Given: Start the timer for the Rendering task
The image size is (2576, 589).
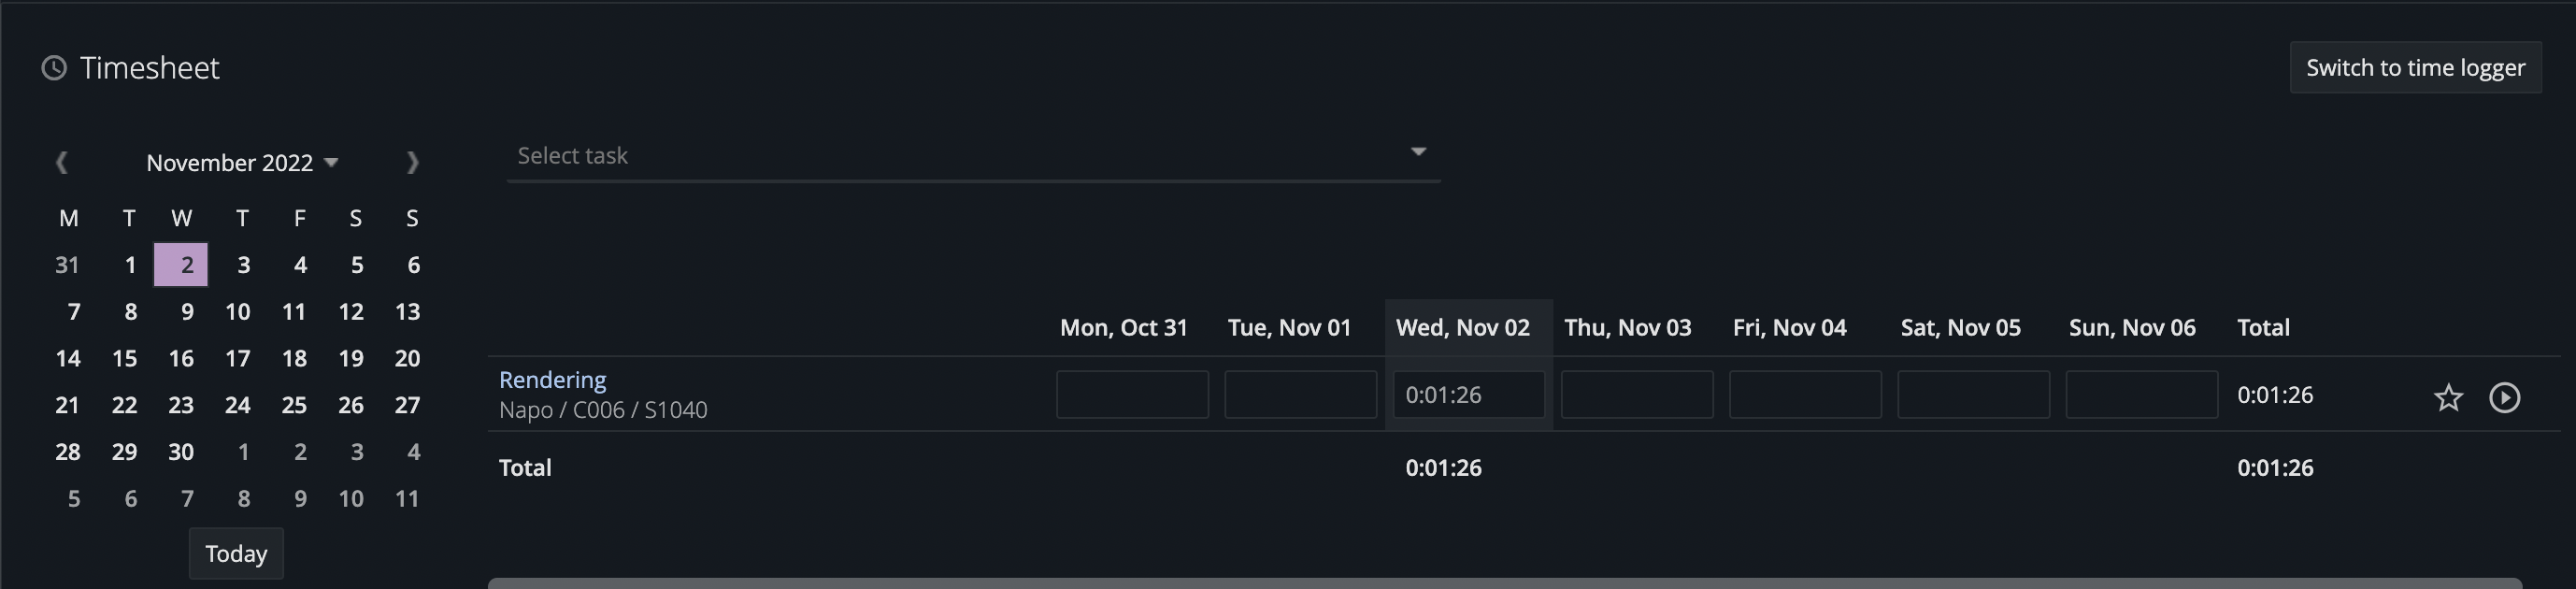Looking at the screenshot, I should click(2505, 397).
